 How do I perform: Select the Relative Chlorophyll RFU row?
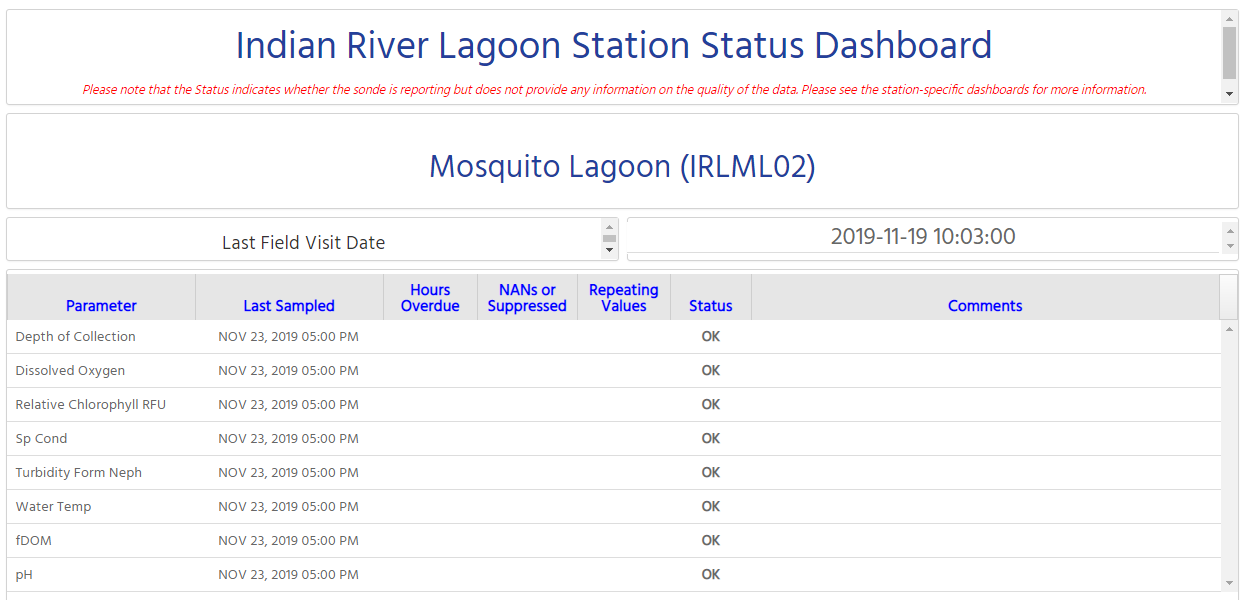point(91,405)
